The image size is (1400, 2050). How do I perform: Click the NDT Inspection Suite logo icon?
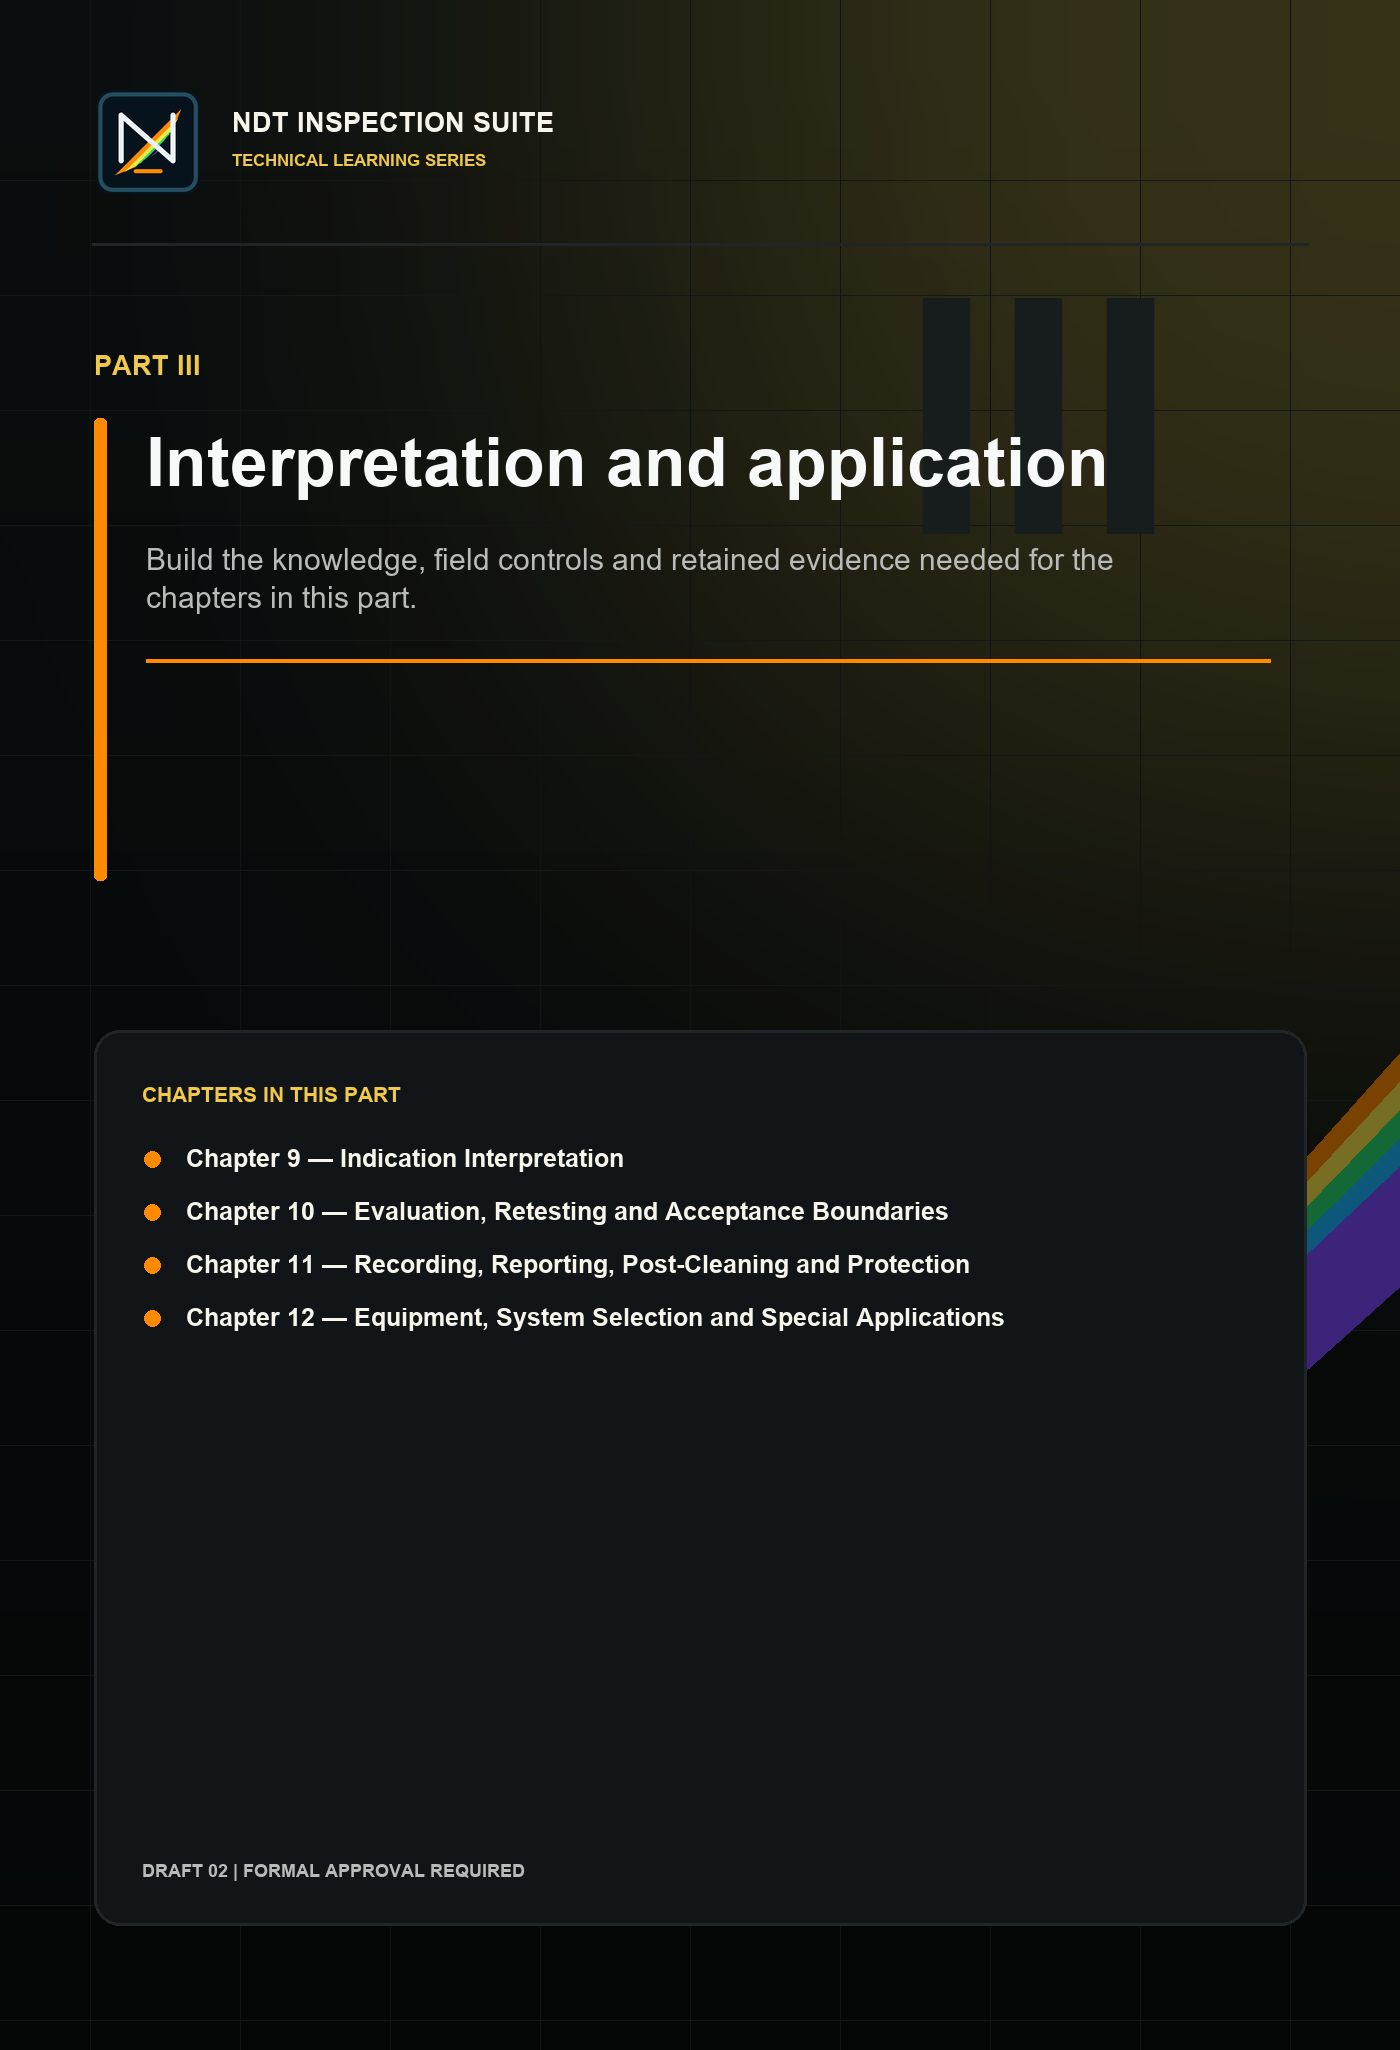click(148, 142)
